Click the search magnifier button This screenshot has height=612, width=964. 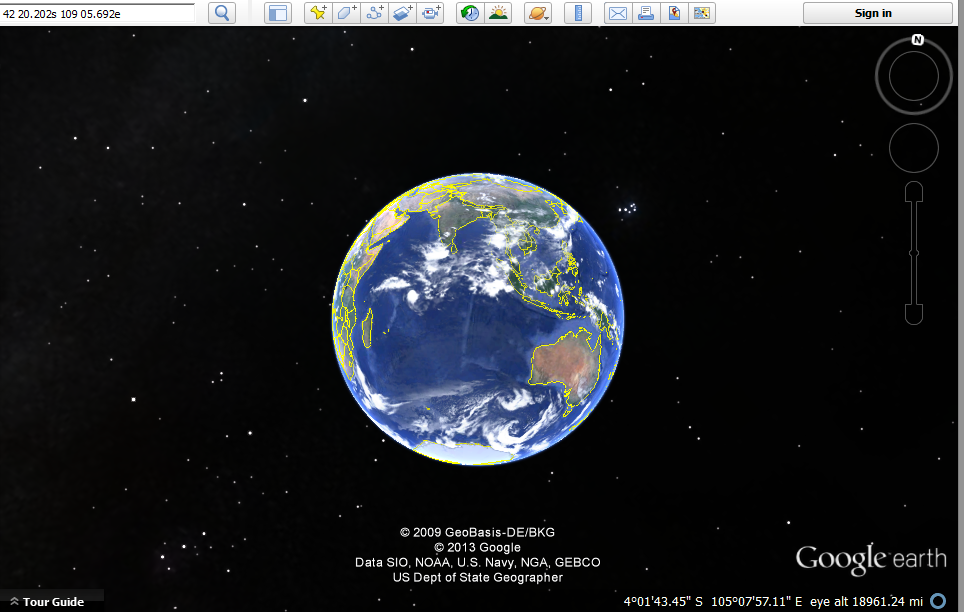tap(222, 13)
